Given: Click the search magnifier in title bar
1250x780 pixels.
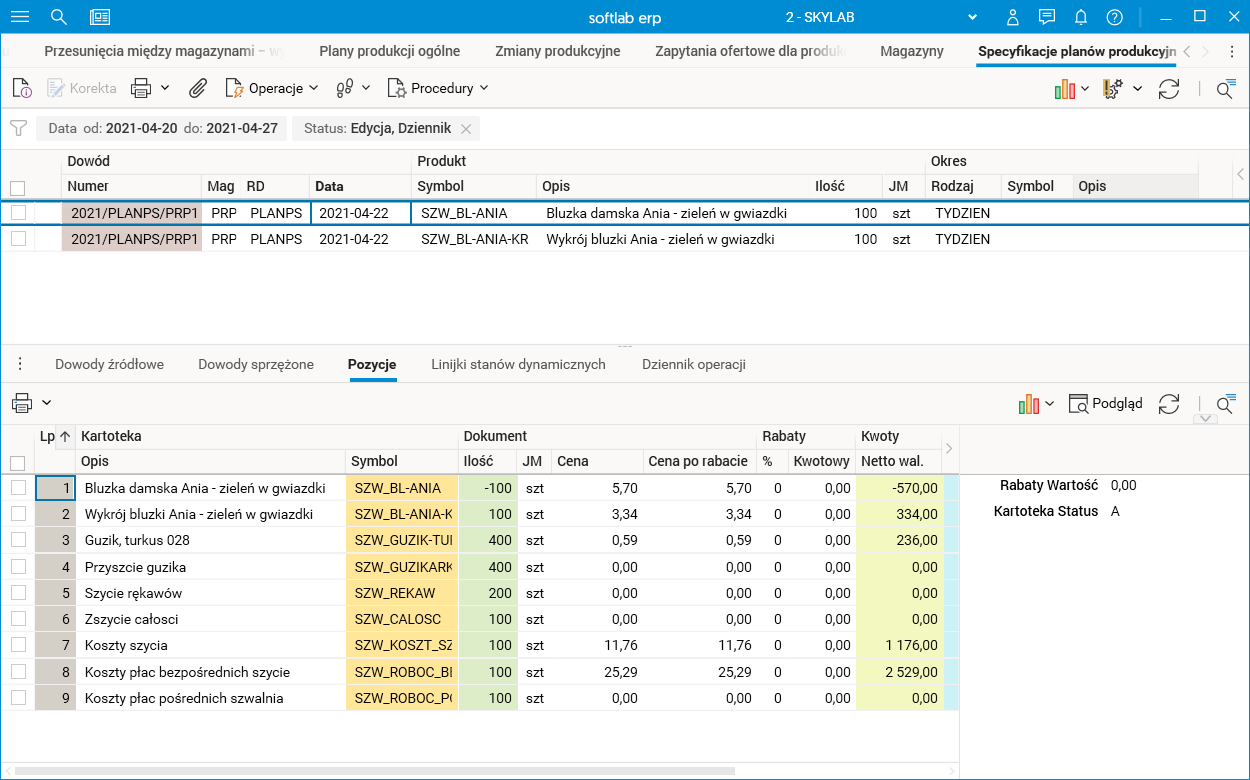Looking at the screenshot, I should coord(59,17).
